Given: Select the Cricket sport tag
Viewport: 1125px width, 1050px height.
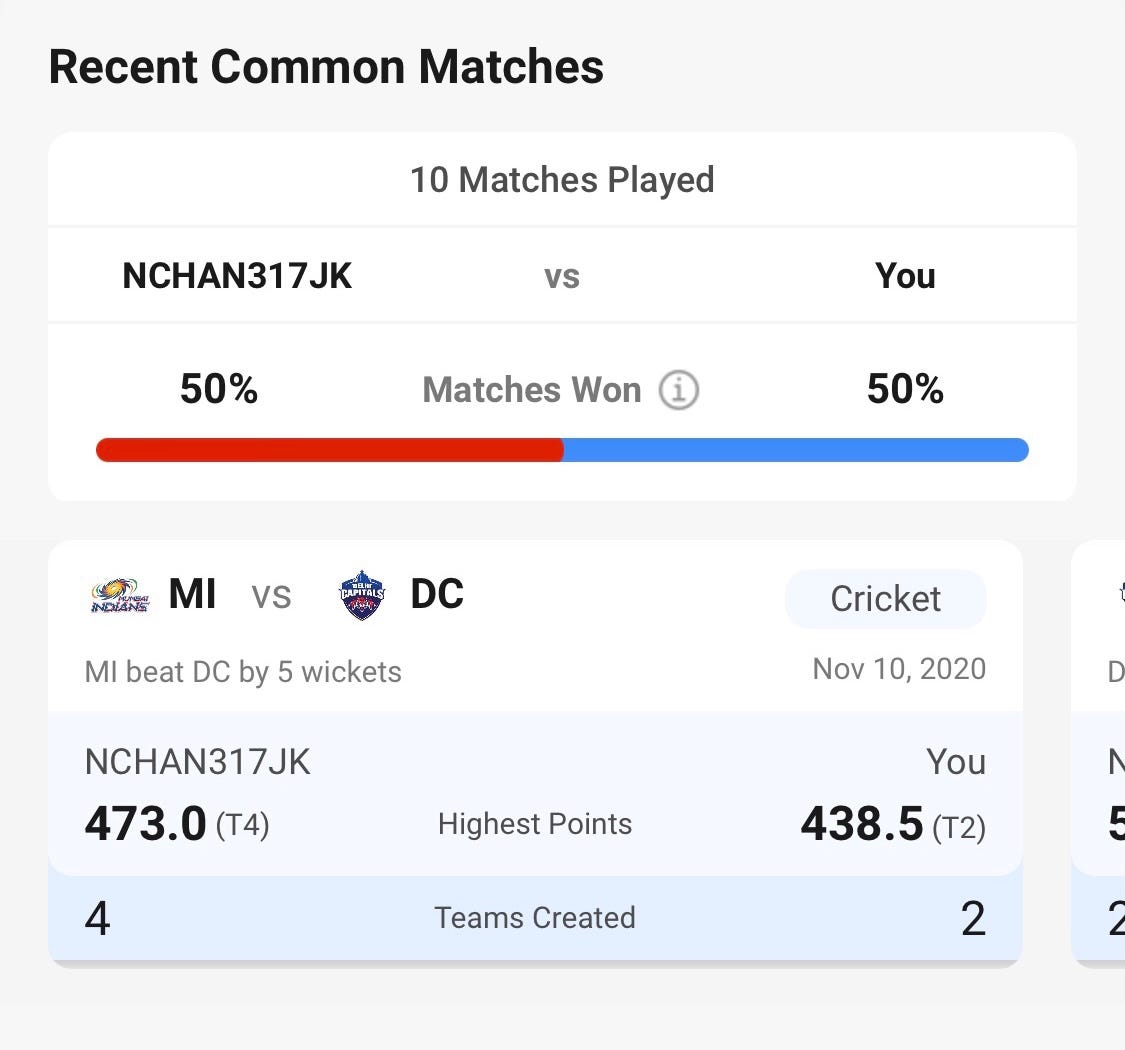Looking at the screenshot, I should point(885,599).
